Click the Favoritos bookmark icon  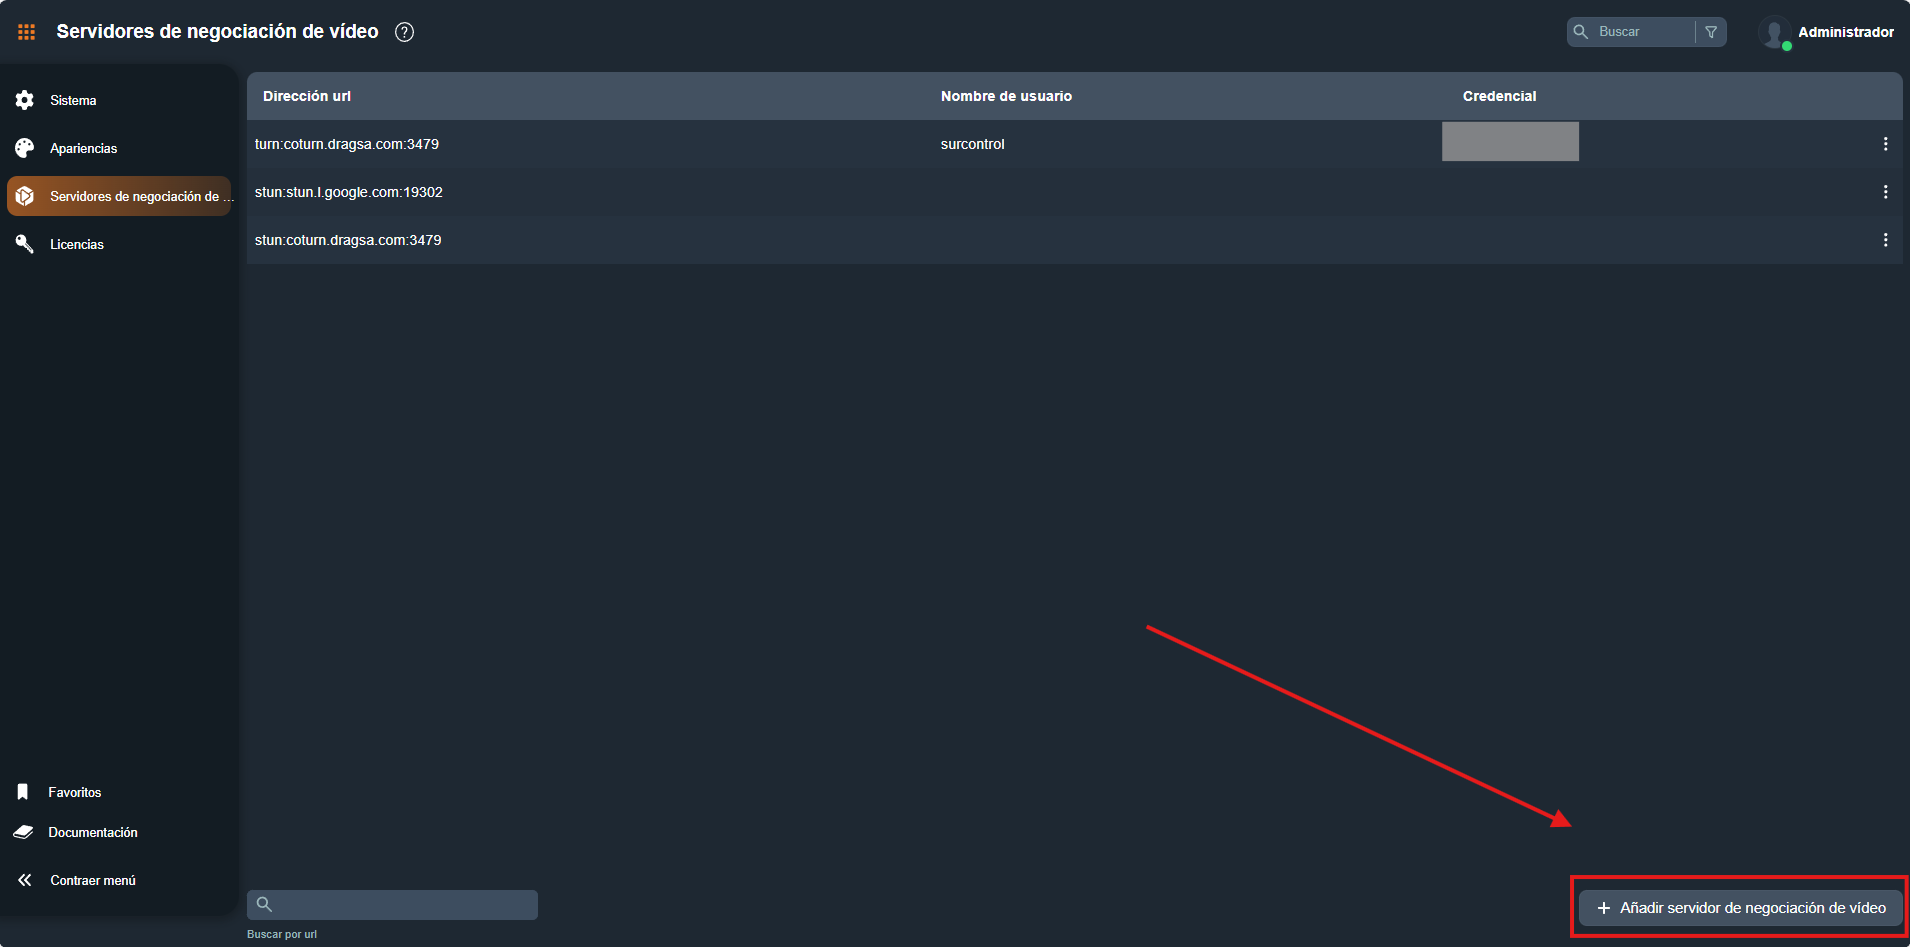coord(23,792)
